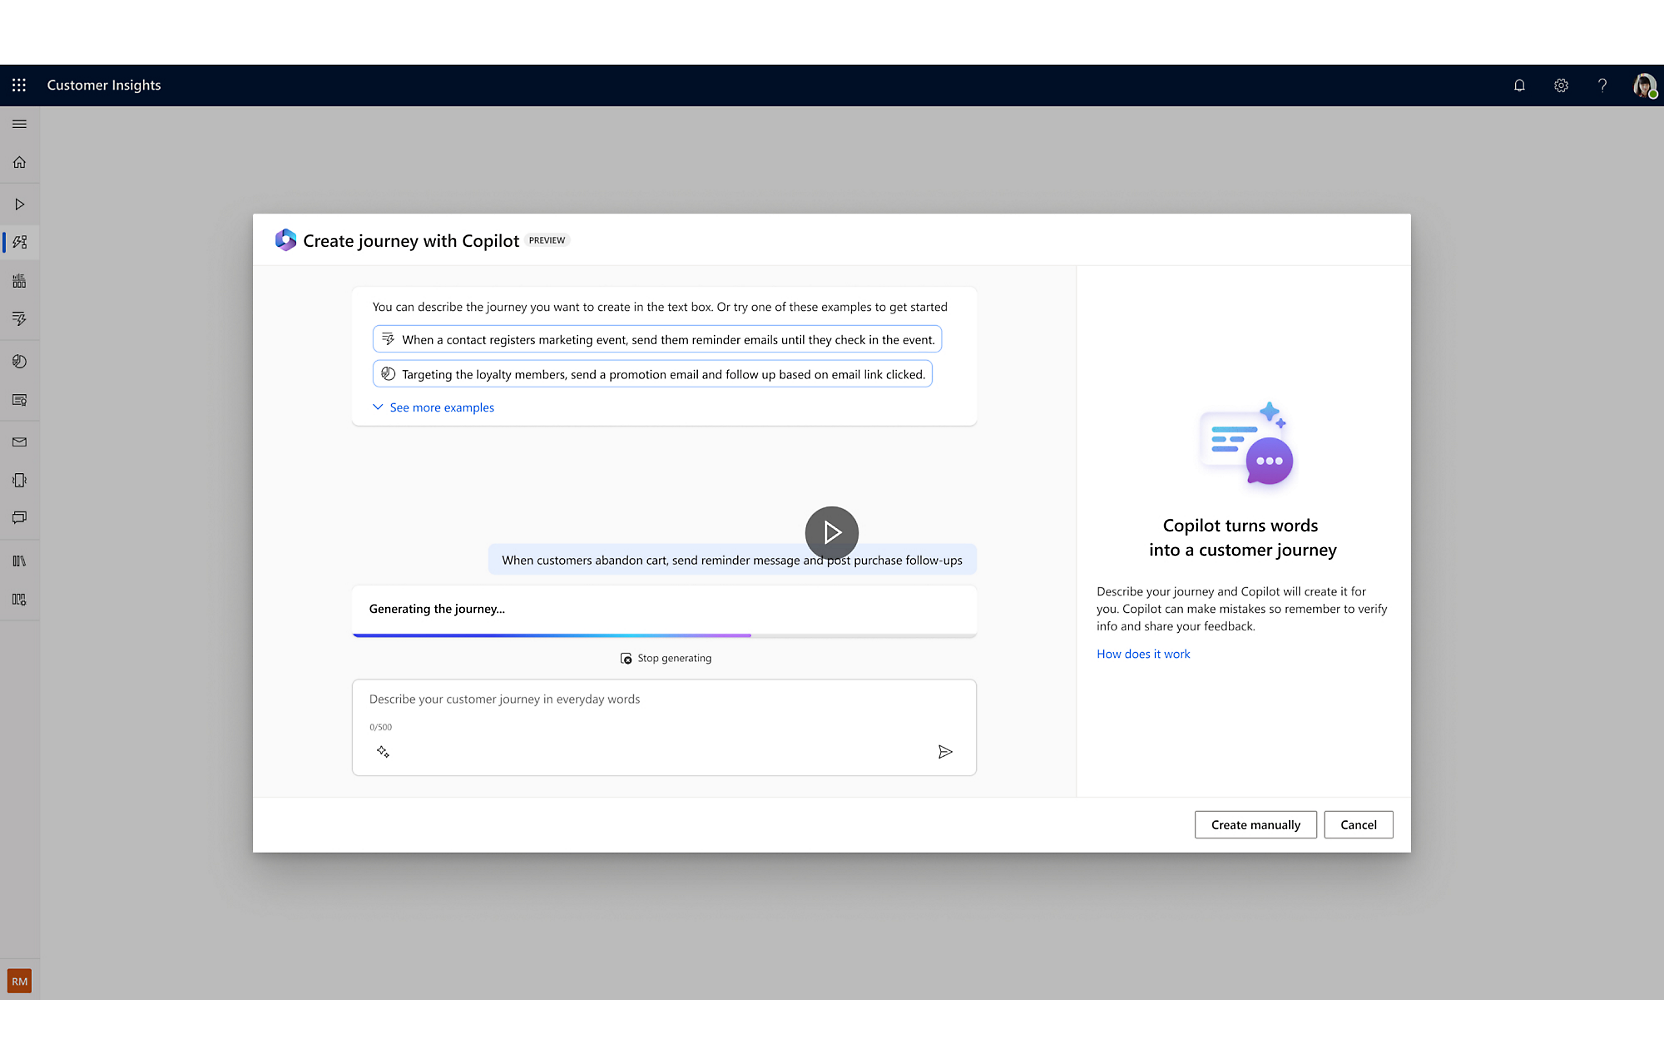Open the settings gear
1664x1062 pixels.
[1561, 85]
